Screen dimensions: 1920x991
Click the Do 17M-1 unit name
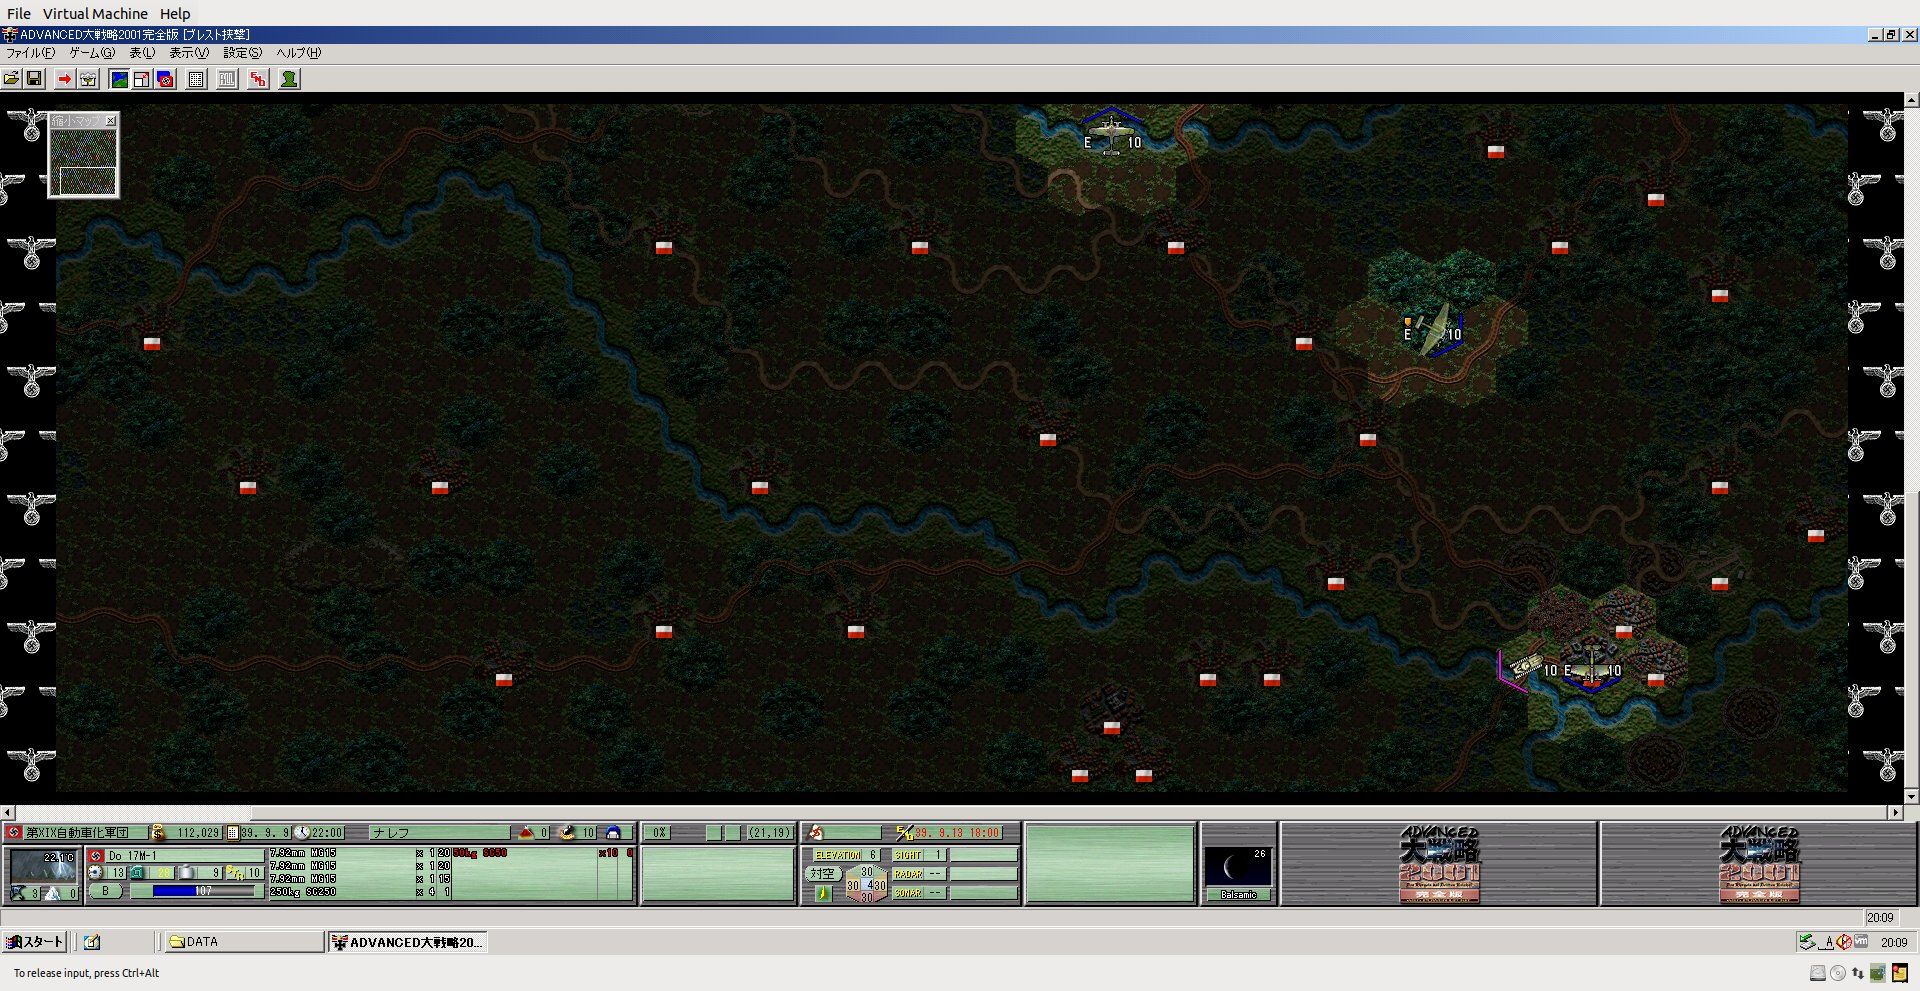click(132, 856)
